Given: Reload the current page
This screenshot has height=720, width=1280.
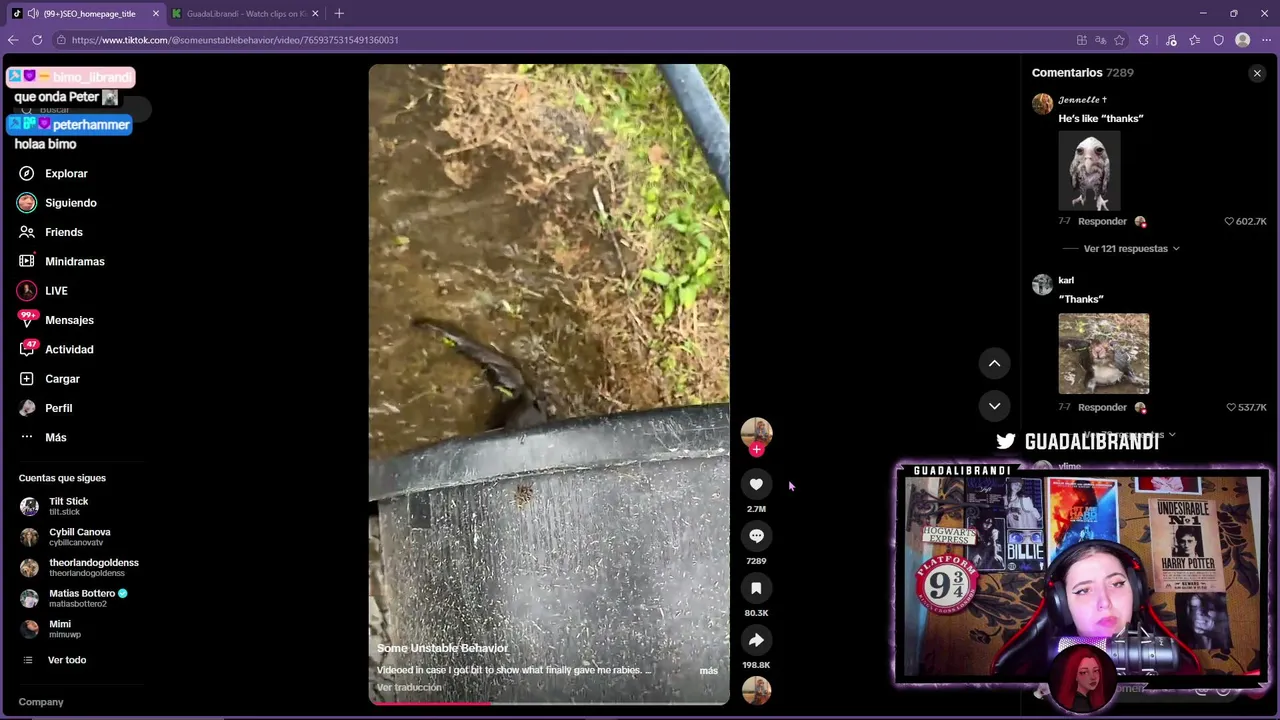Looking at the screenshot, I should tap(37, 40).
